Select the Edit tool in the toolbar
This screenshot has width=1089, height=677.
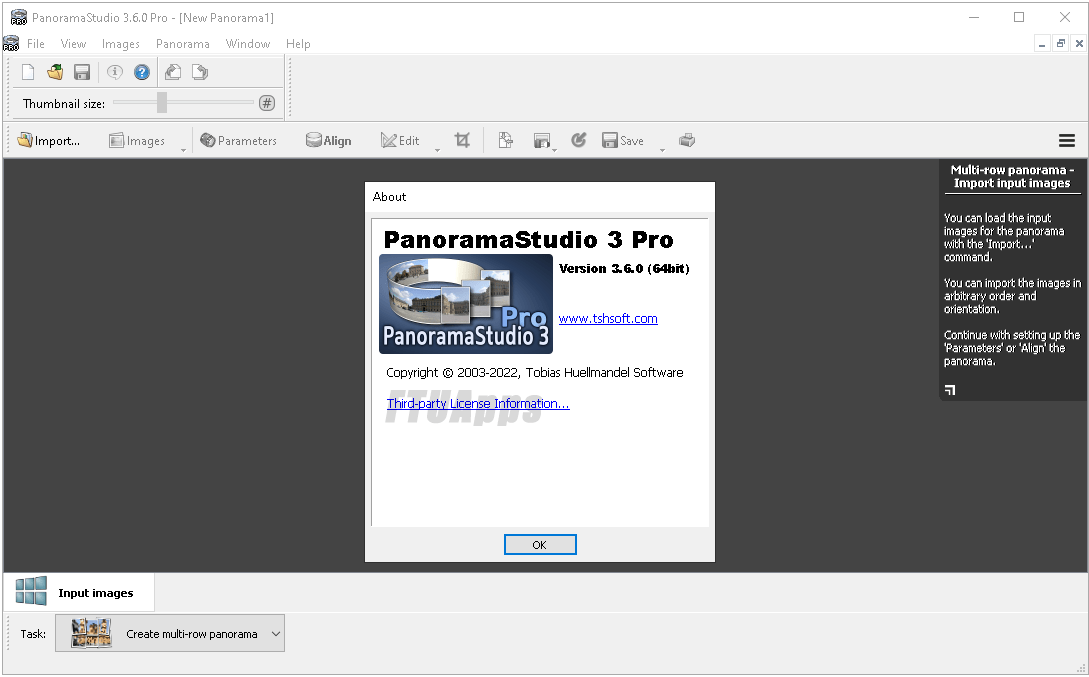click(400, 140)
